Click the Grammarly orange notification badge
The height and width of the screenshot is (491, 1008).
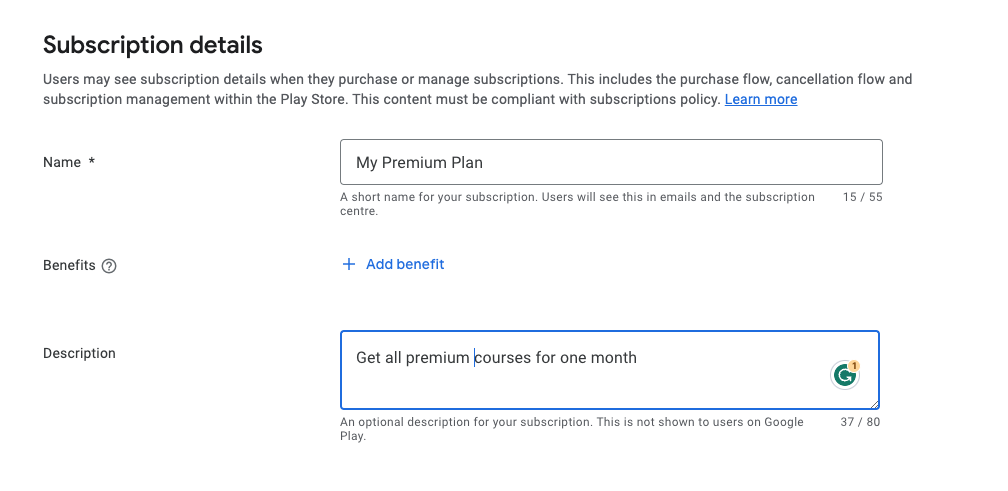pos(854,366)
